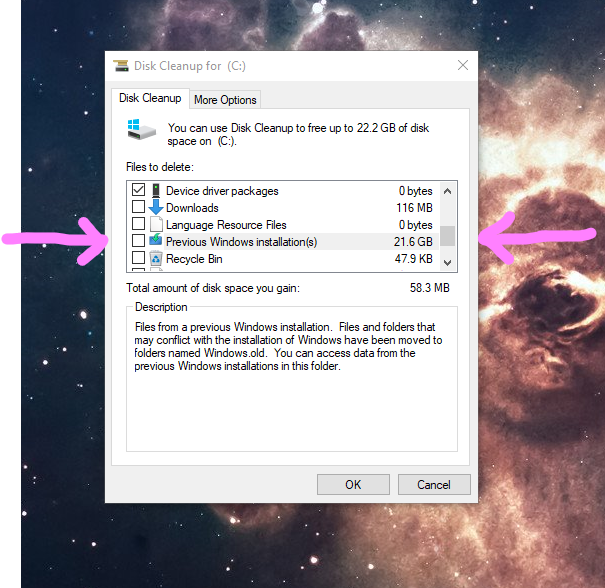
Task: Select the Downloads row label
Action: [x=192, y=208]
